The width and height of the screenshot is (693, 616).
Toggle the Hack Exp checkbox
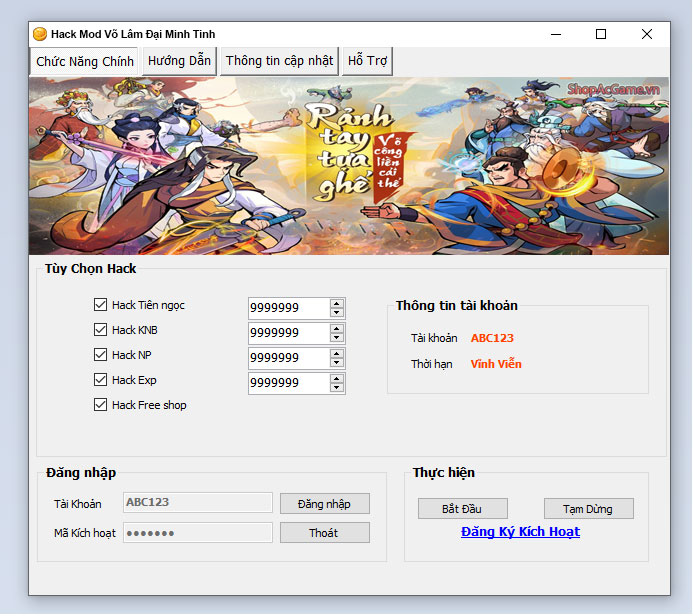pos(100,380)
